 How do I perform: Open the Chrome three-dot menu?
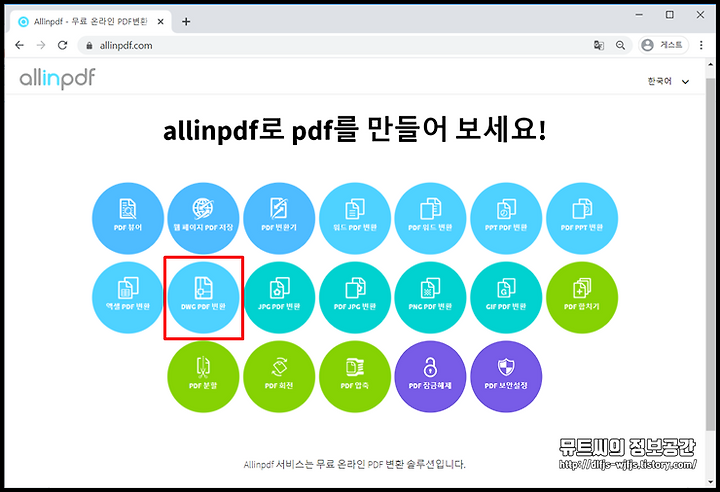701,45
